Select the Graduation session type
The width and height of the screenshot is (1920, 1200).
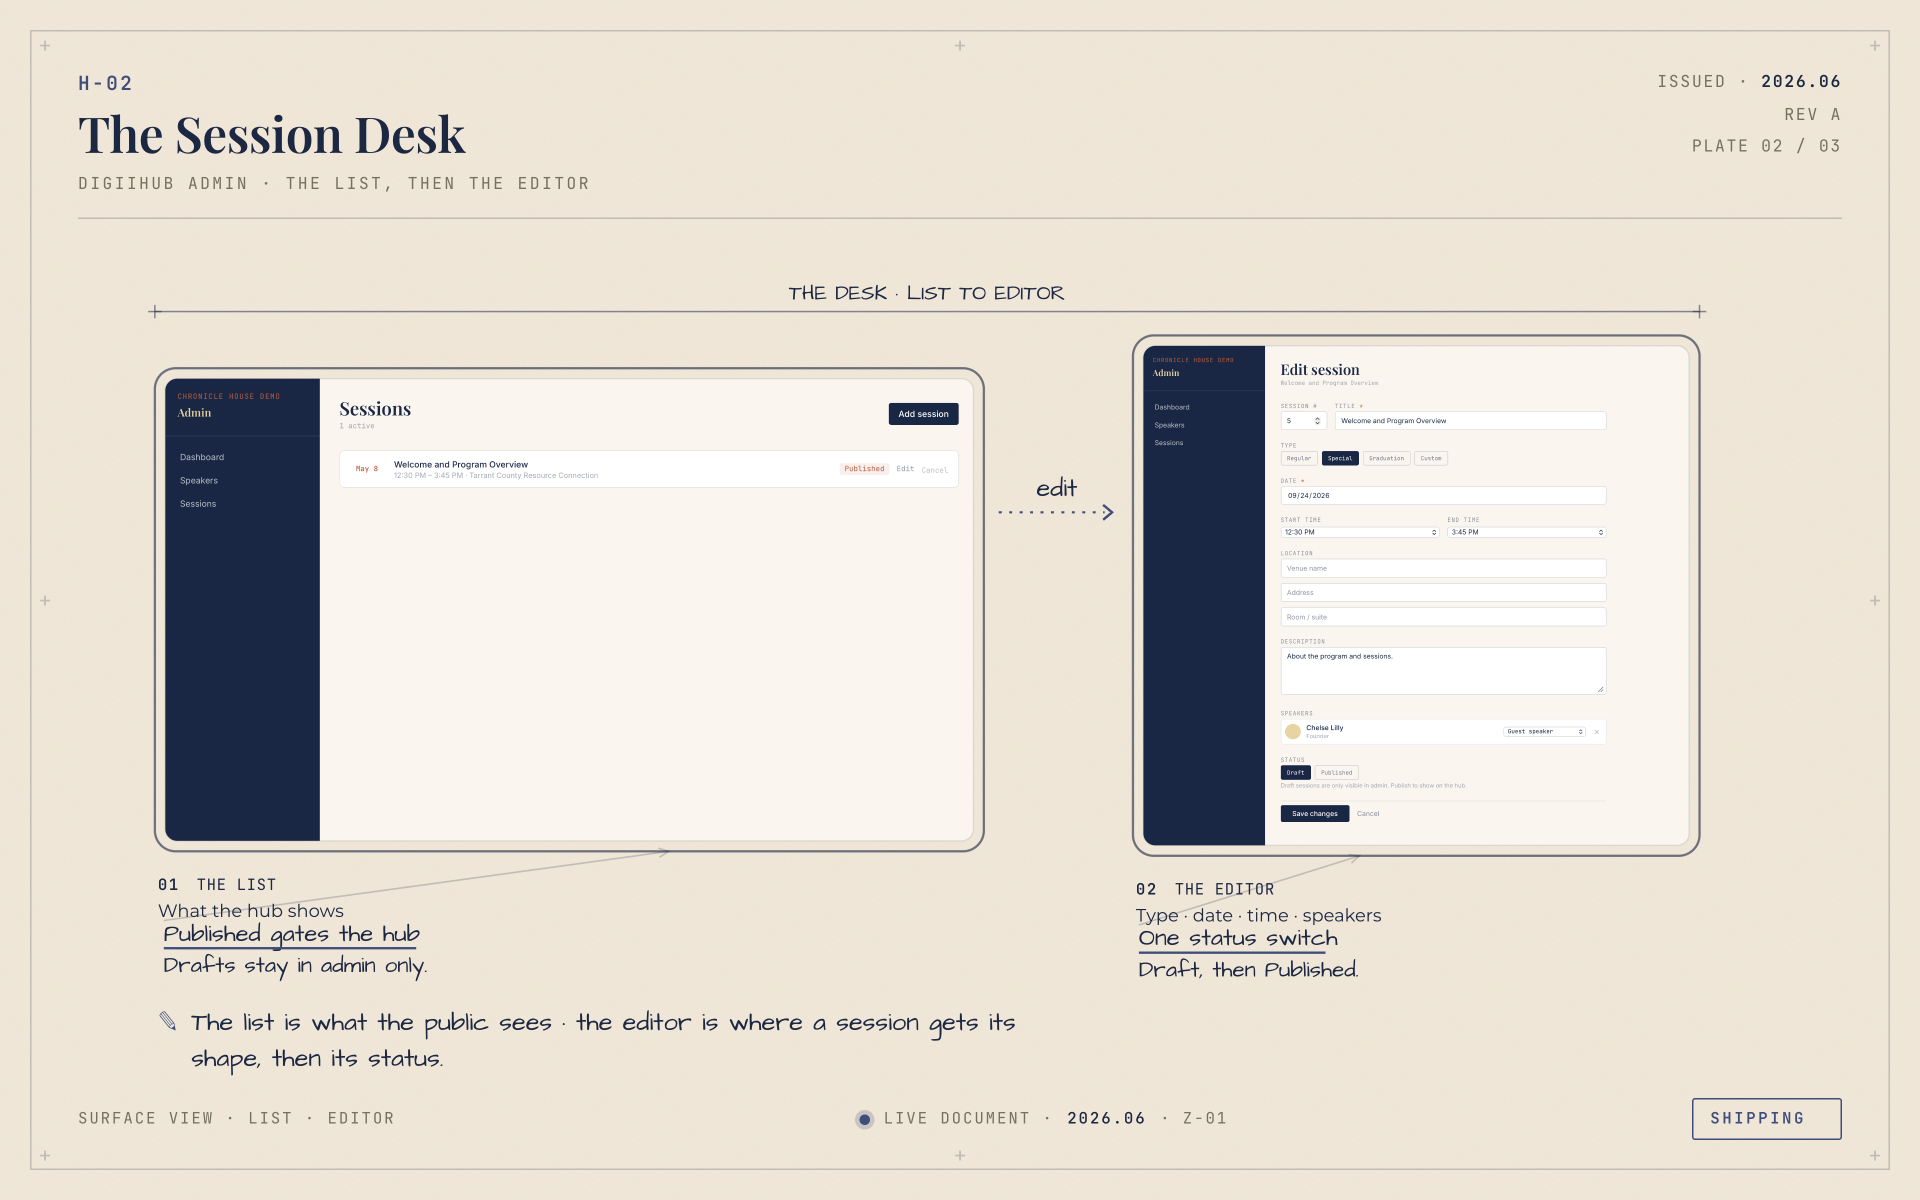[1386, 458]
